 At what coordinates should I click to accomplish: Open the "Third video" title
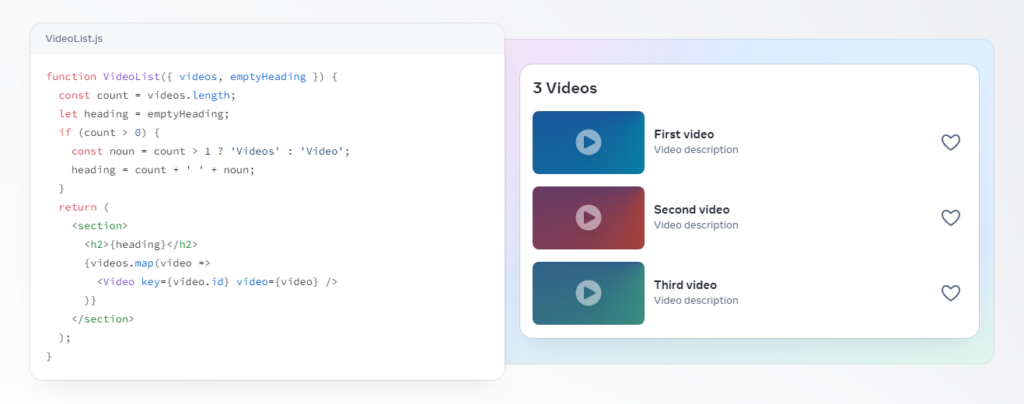pos(685,285)
